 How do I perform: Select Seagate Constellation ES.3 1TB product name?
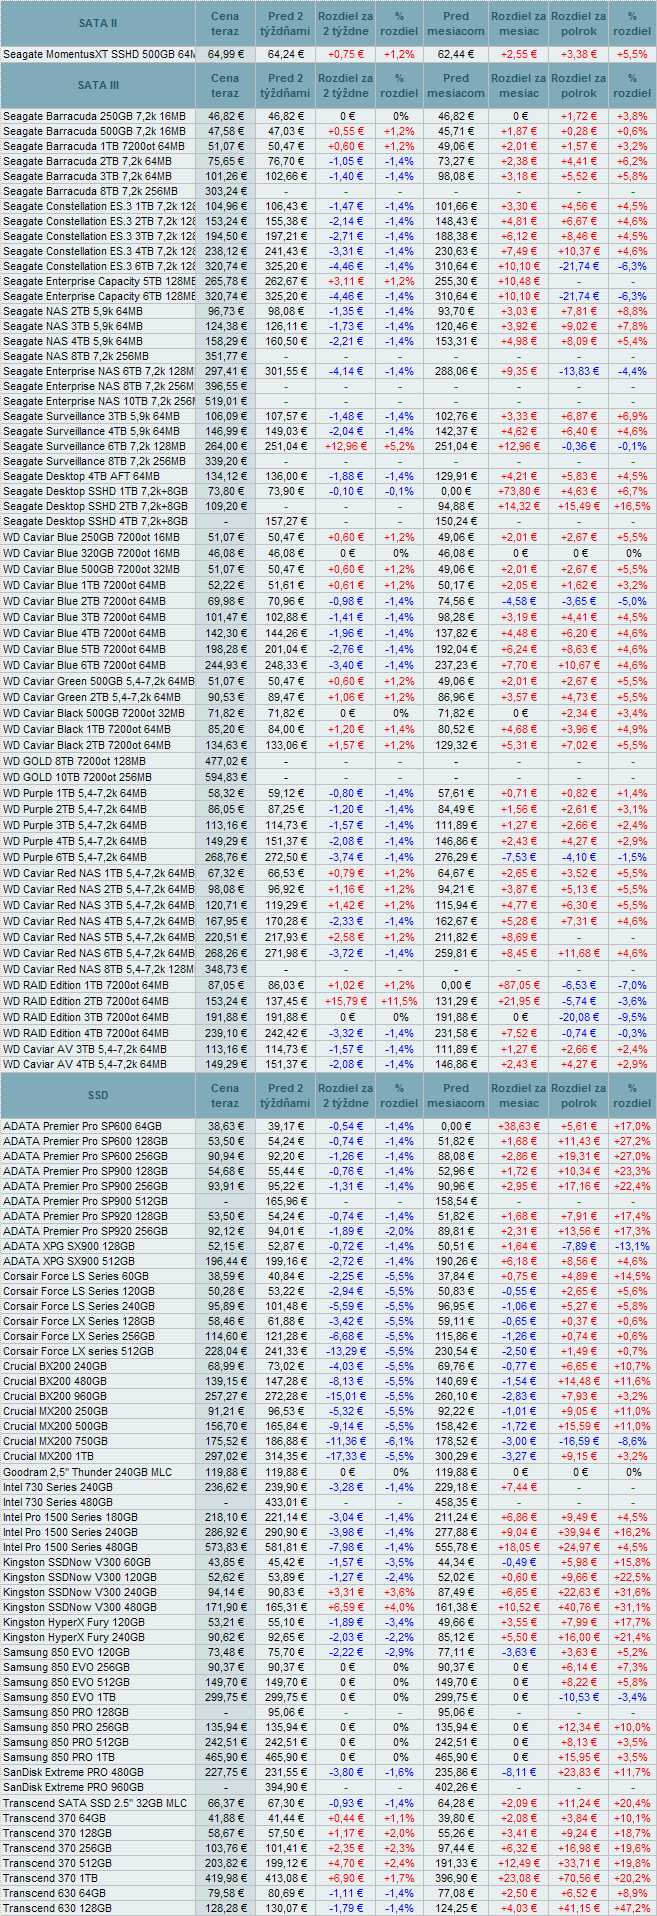click(99, 207)
